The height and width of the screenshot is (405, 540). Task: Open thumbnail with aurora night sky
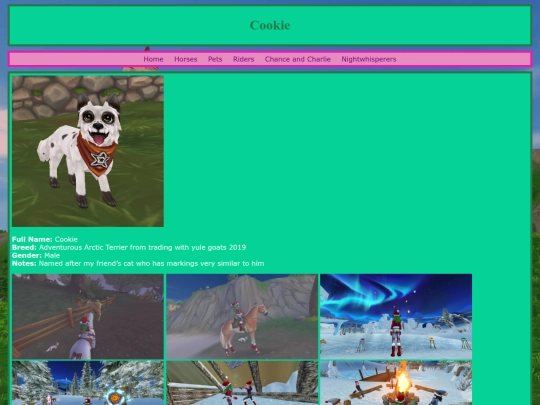[396, 316]
